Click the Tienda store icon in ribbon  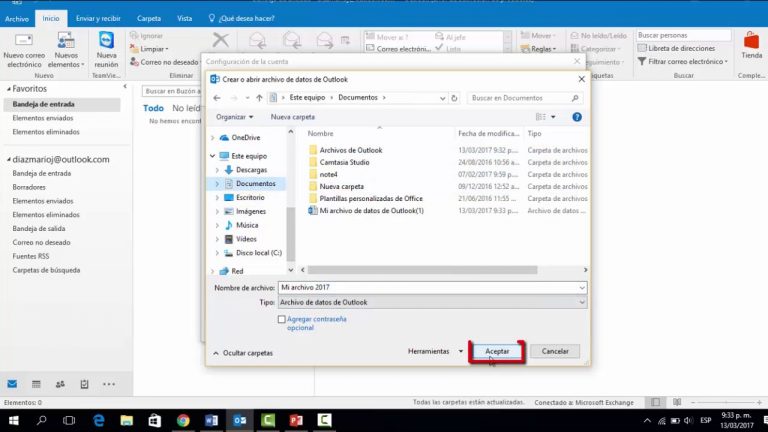click(x=751, y=41)
